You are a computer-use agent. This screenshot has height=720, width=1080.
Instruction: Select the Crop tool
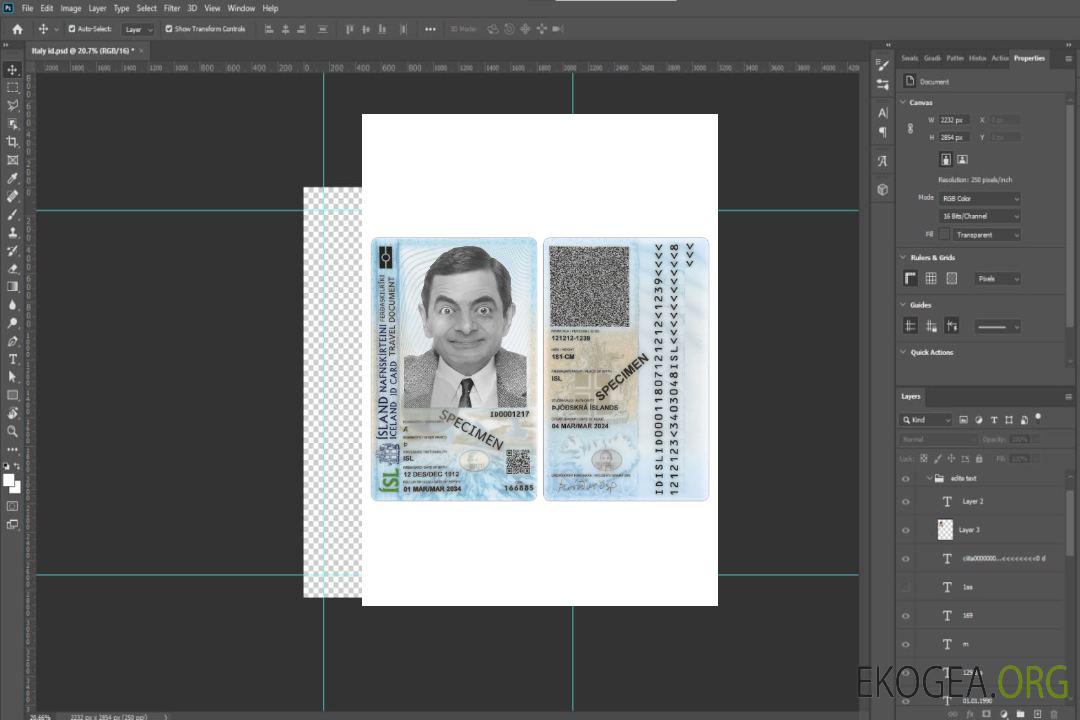tap(13, 142)
